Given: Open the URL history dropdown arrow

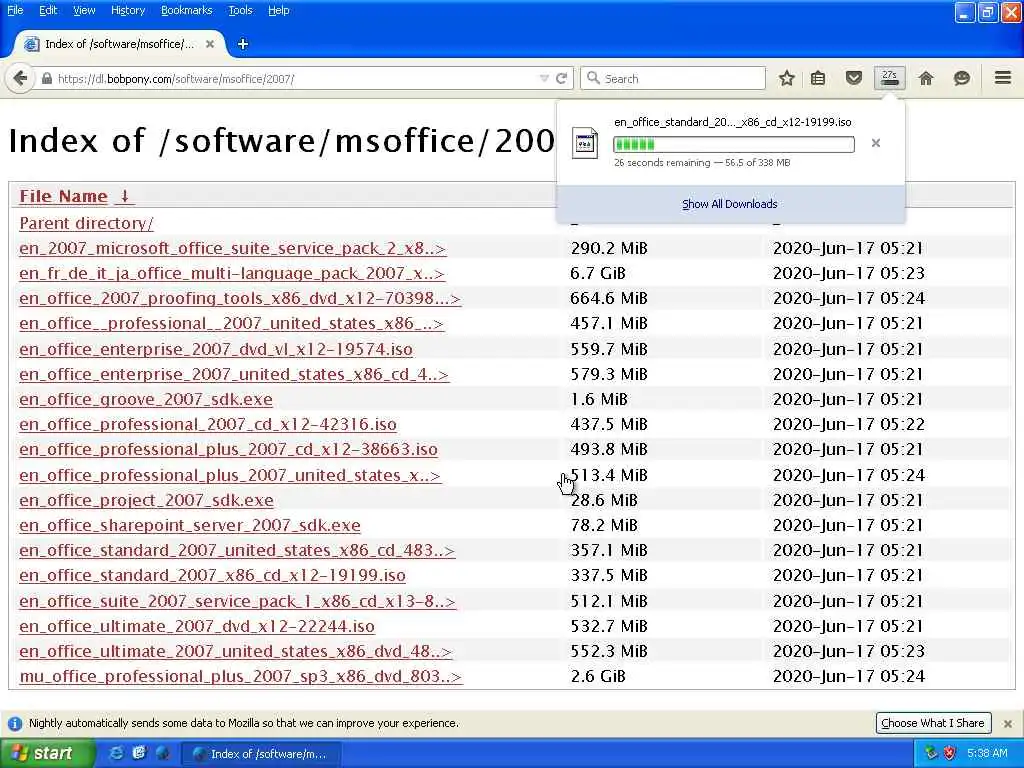Looking at the screenshot, I should tap(543, 78).
